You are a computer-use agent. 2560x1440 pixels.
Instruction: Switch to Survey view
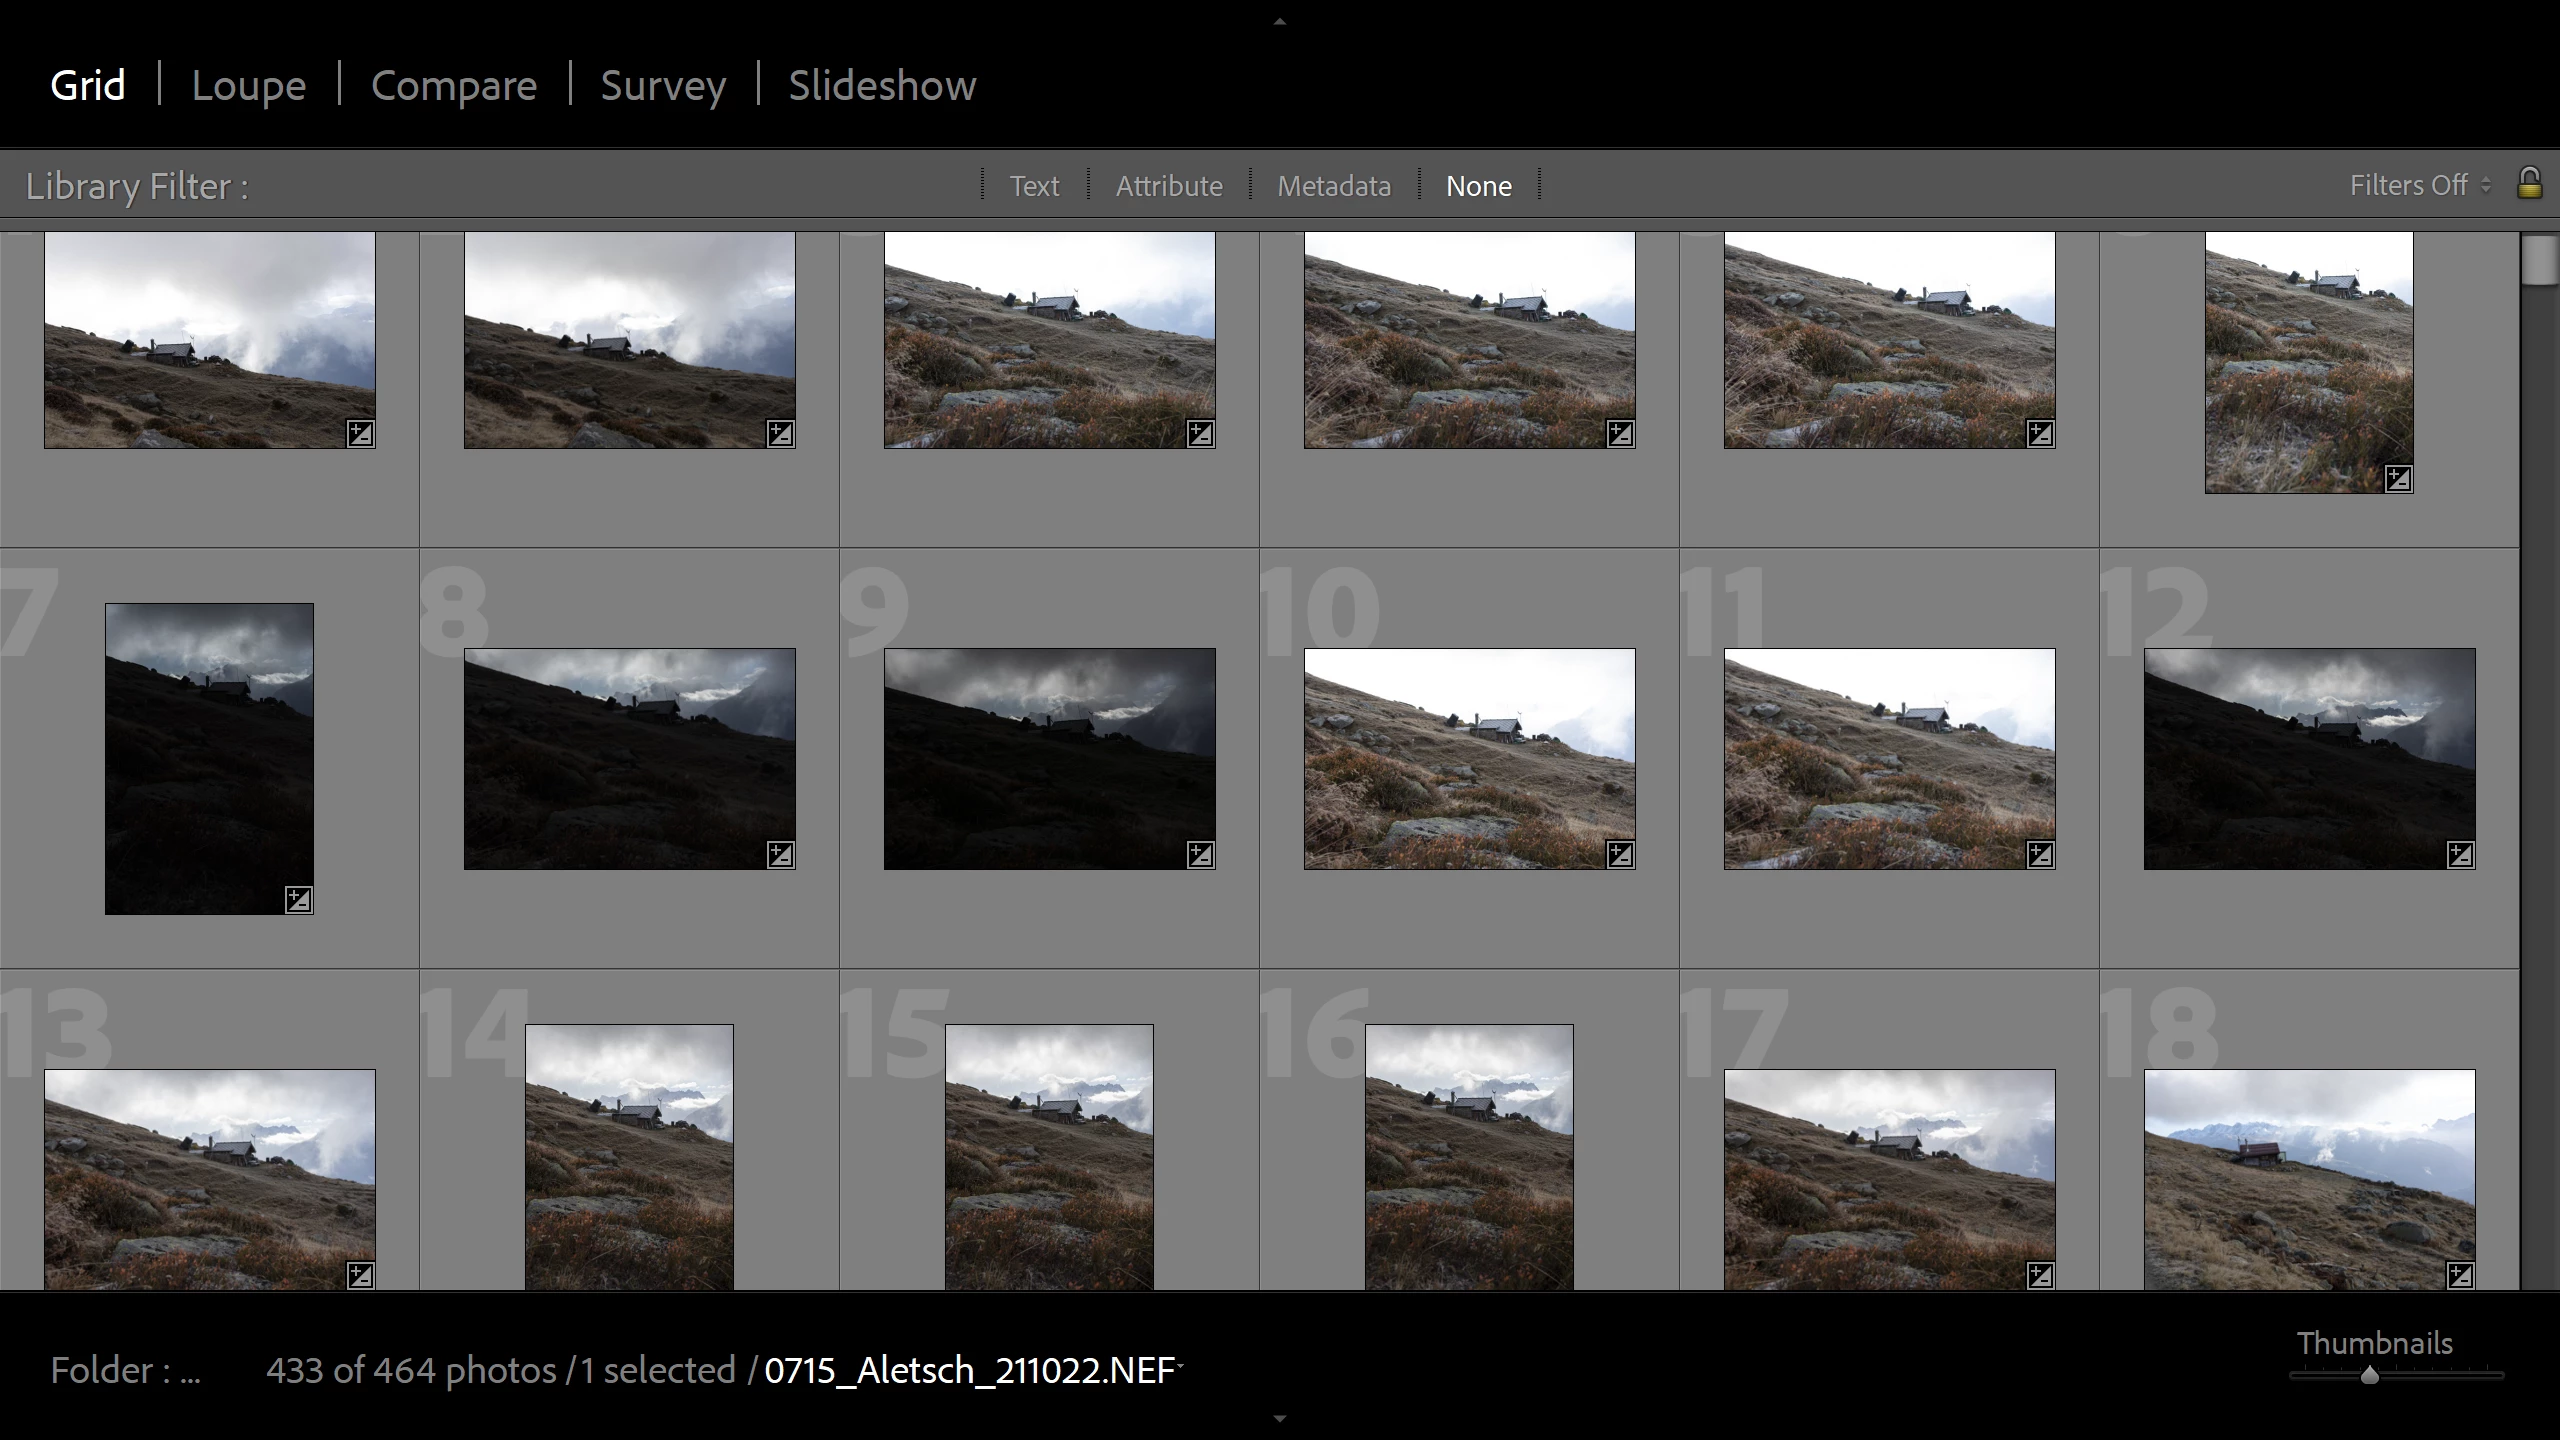[x=663, y=86]
